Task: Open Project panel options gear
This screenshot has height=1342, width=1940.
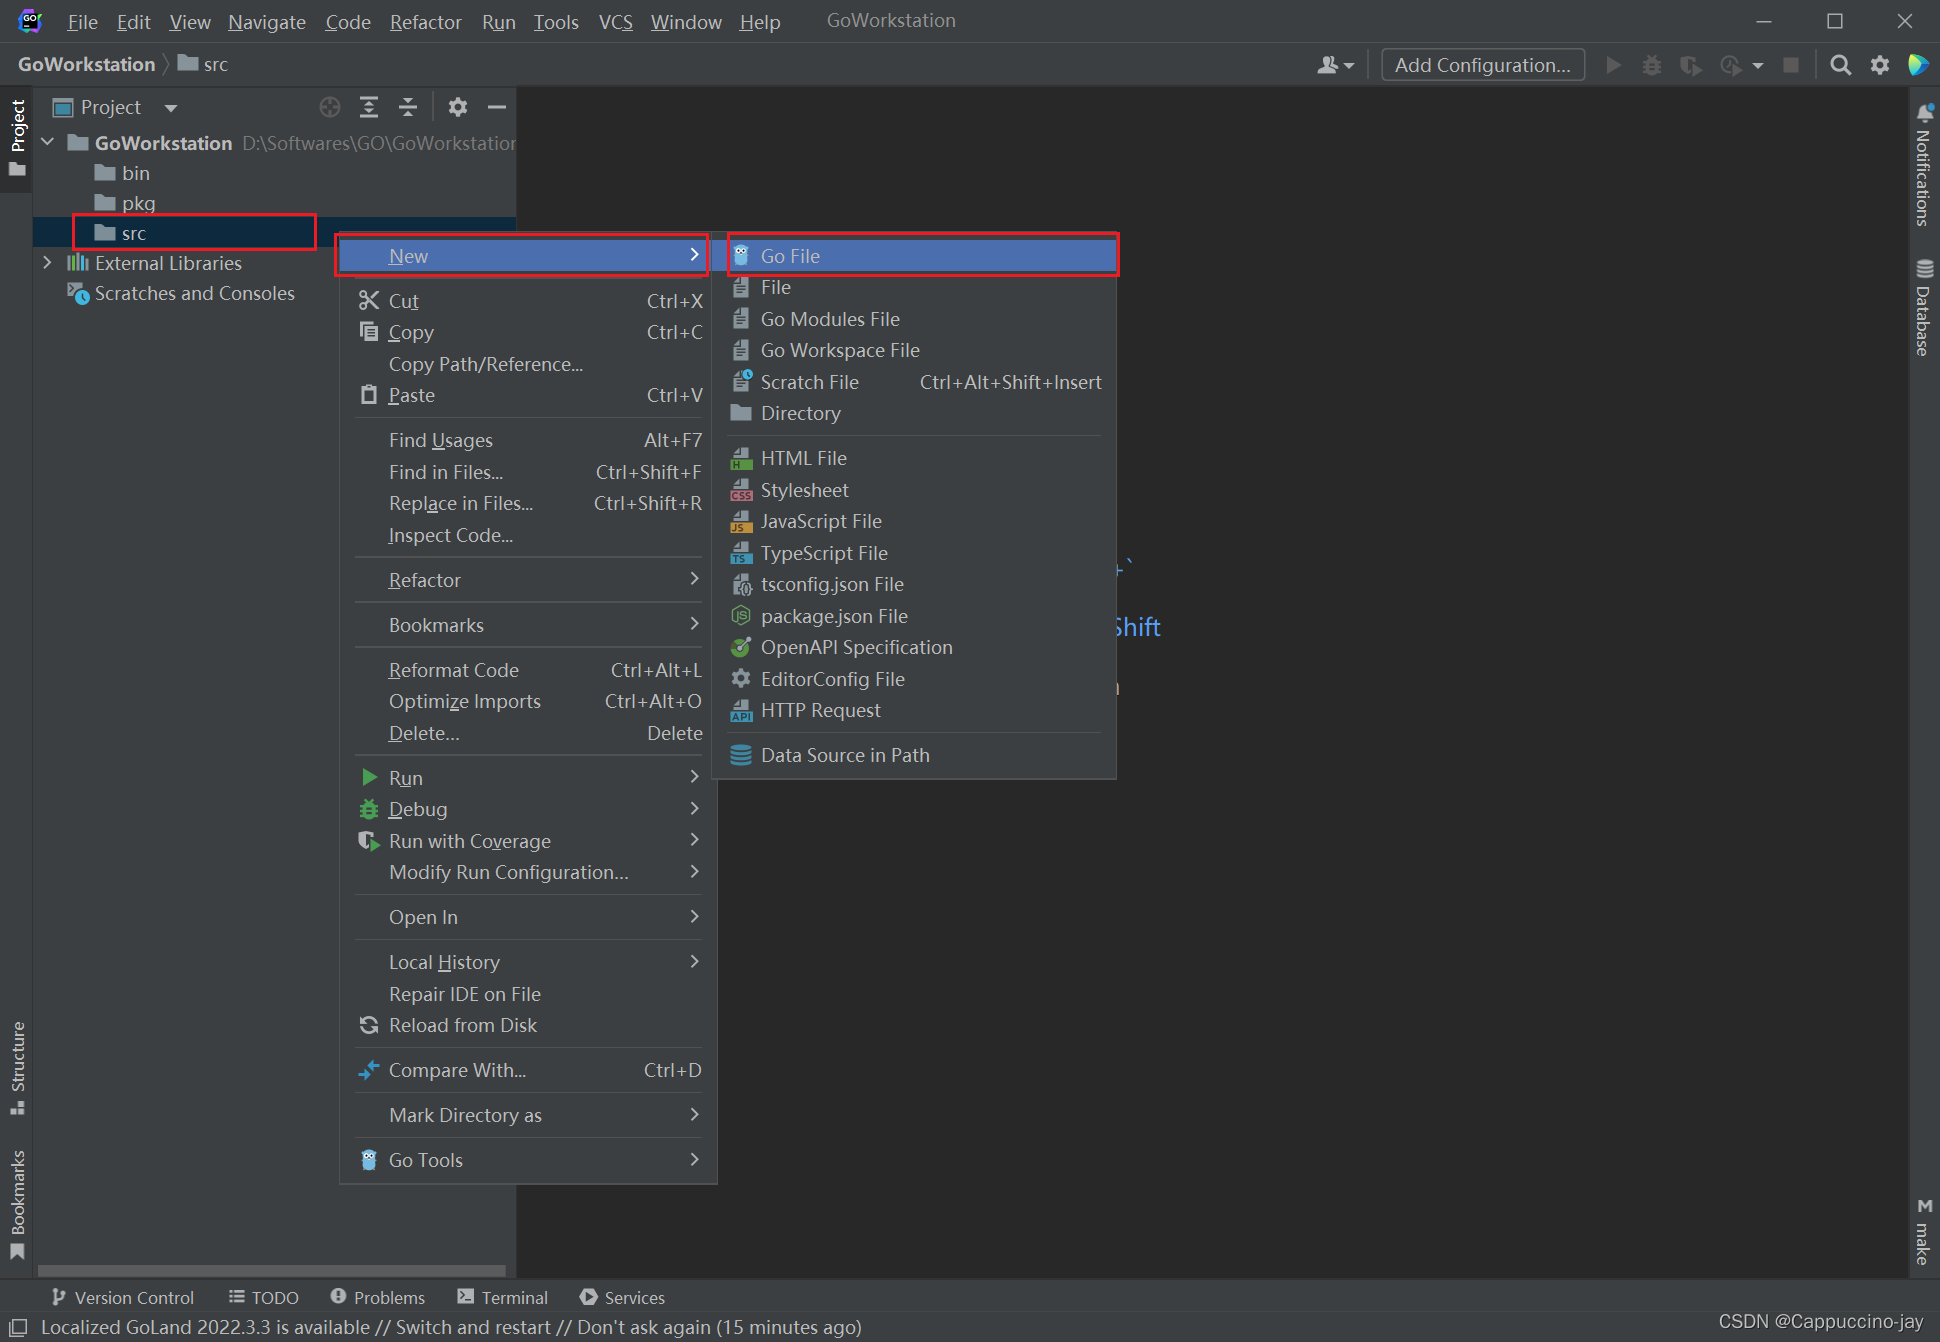Action: pos(458,107)
